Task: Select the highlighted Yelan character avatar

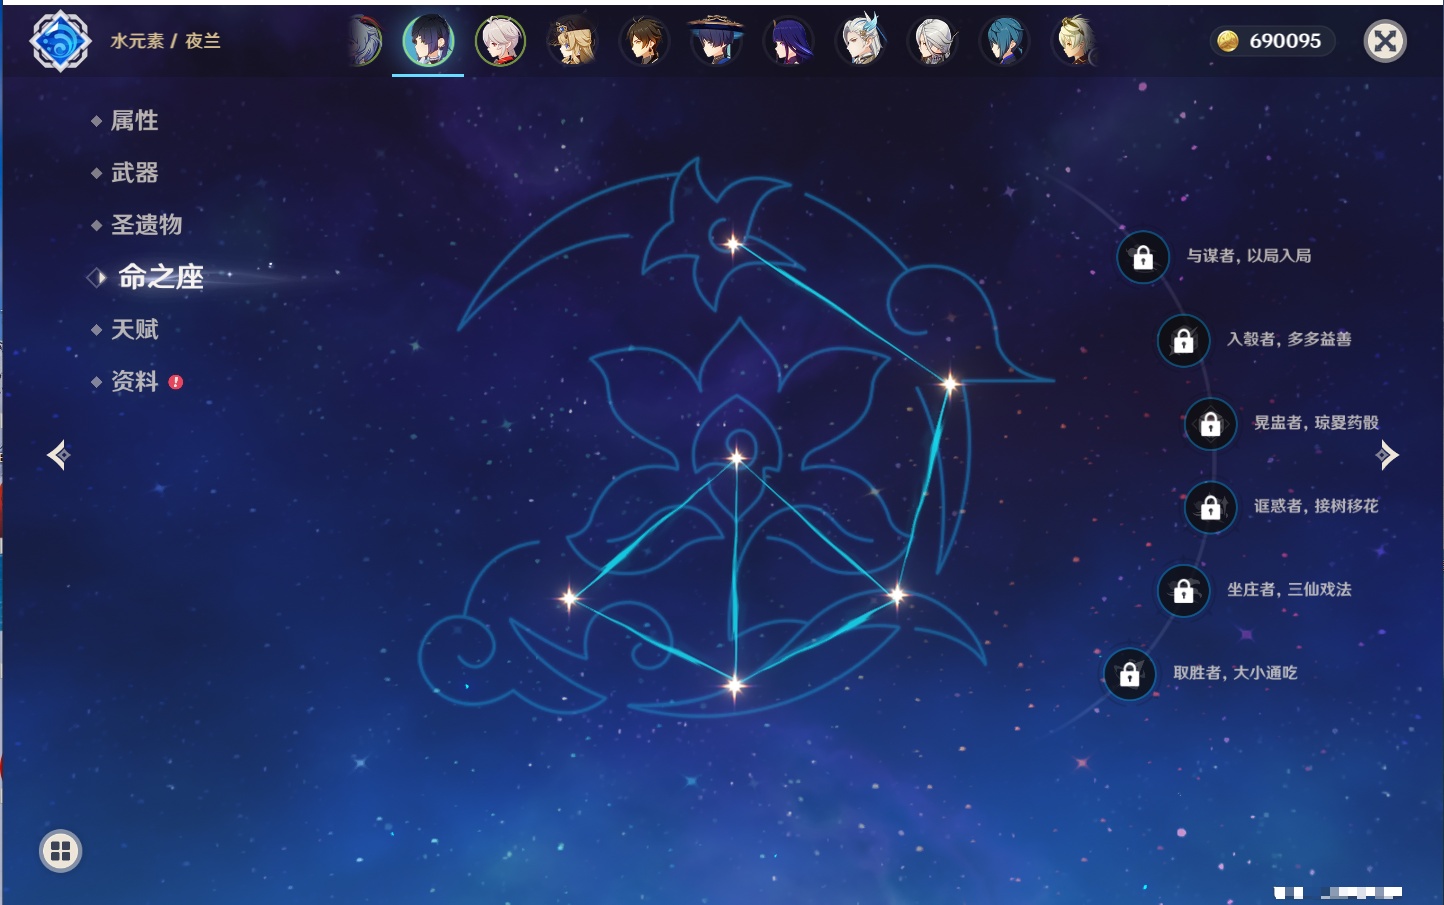Action: pos(428,41)
